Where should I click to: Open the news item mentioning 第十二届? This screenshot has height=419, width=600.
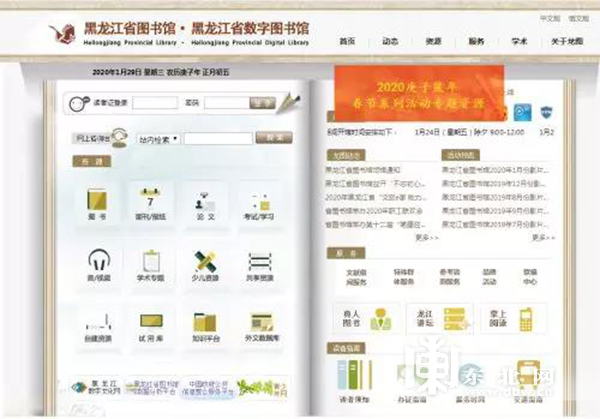point(375,225)
